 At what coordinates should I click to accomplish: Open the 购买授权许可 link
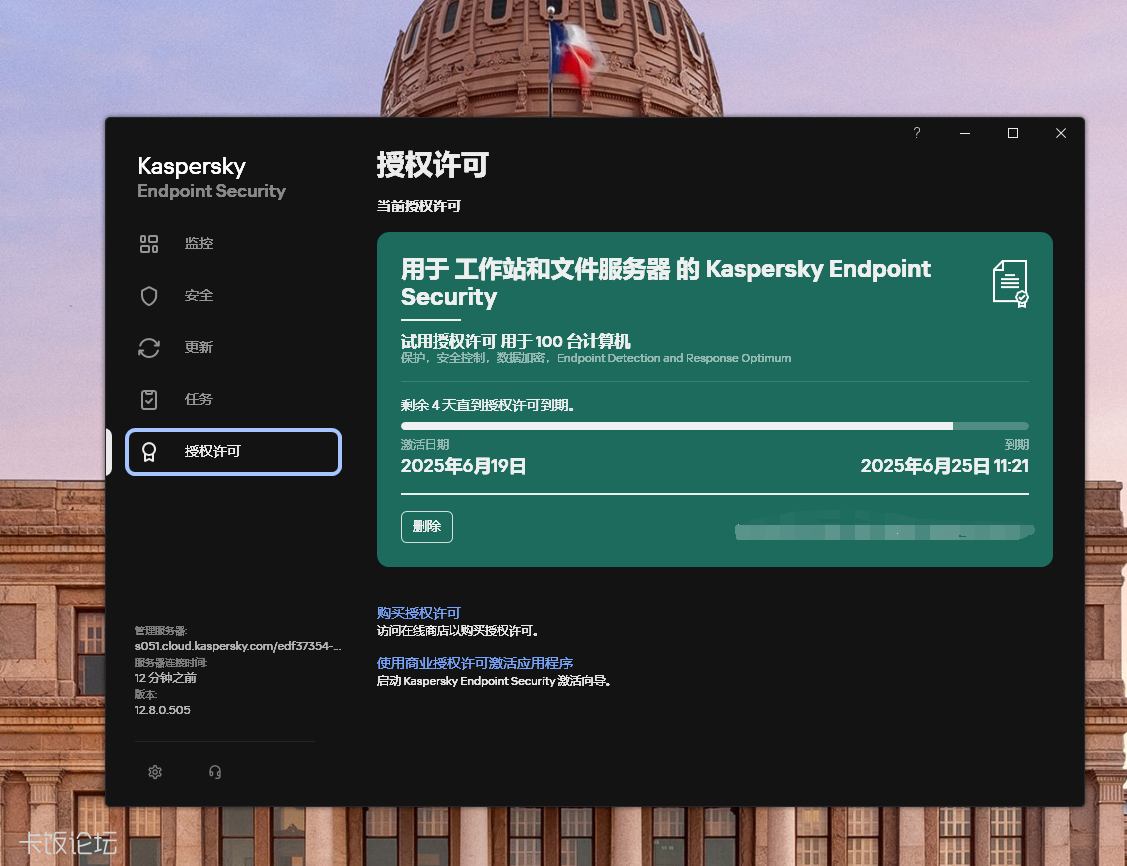pyautogui.click(x=418, y=613)
